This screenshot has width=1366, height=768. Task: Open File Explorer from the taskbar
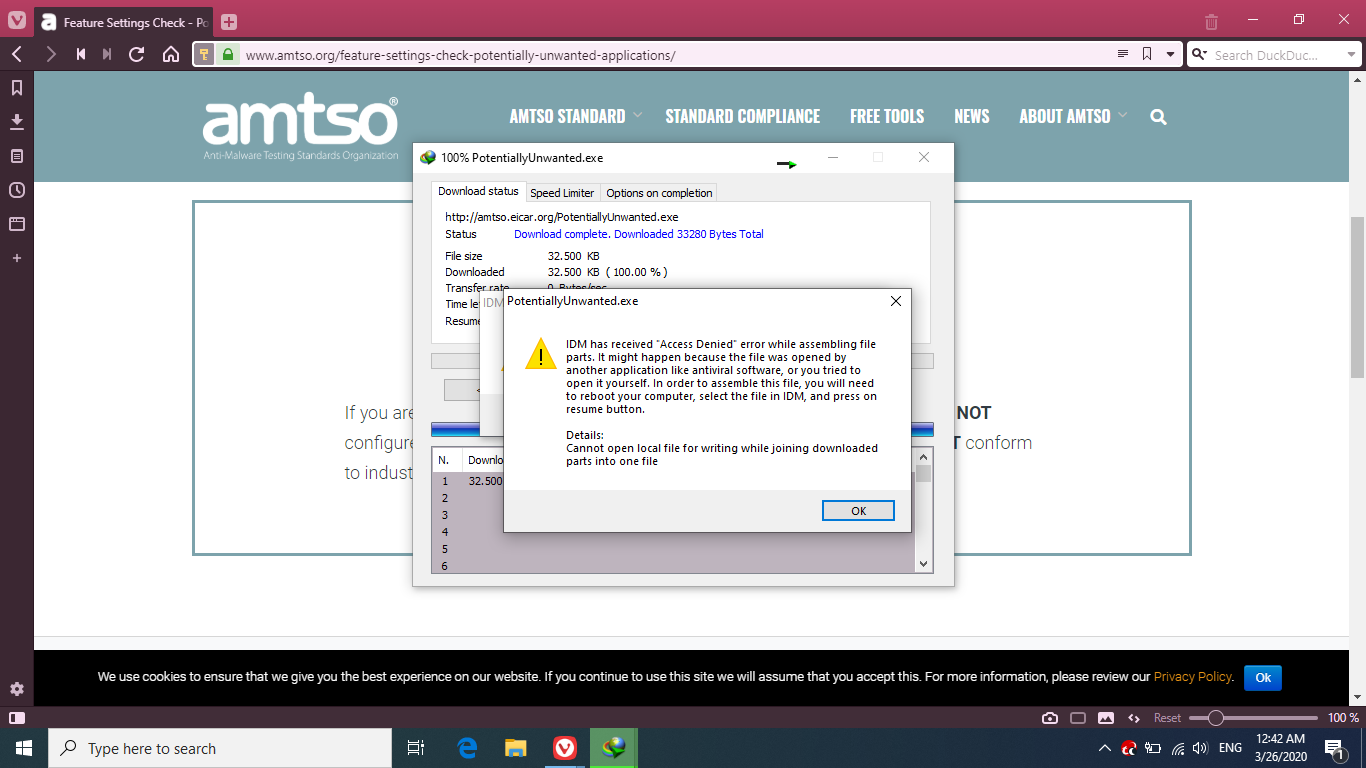coord(516,748)
